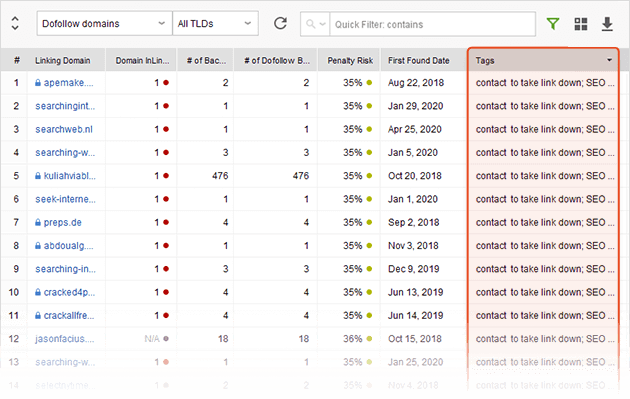
Task: Open the All TLDs dropdown
Action: 215,24
